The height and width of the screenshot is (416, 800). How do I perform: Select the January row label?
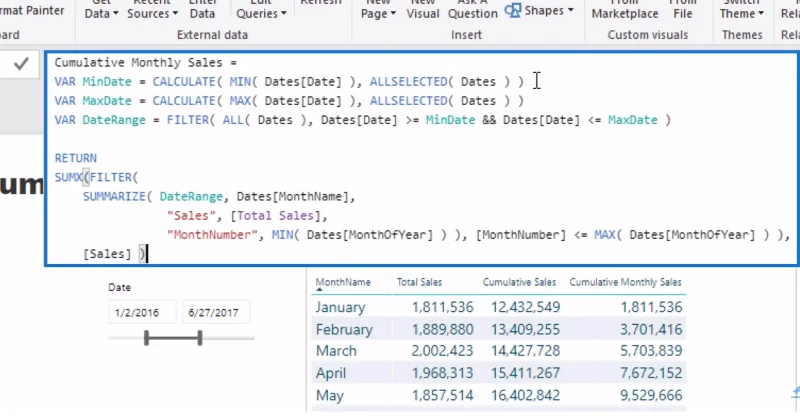point(340,307)
